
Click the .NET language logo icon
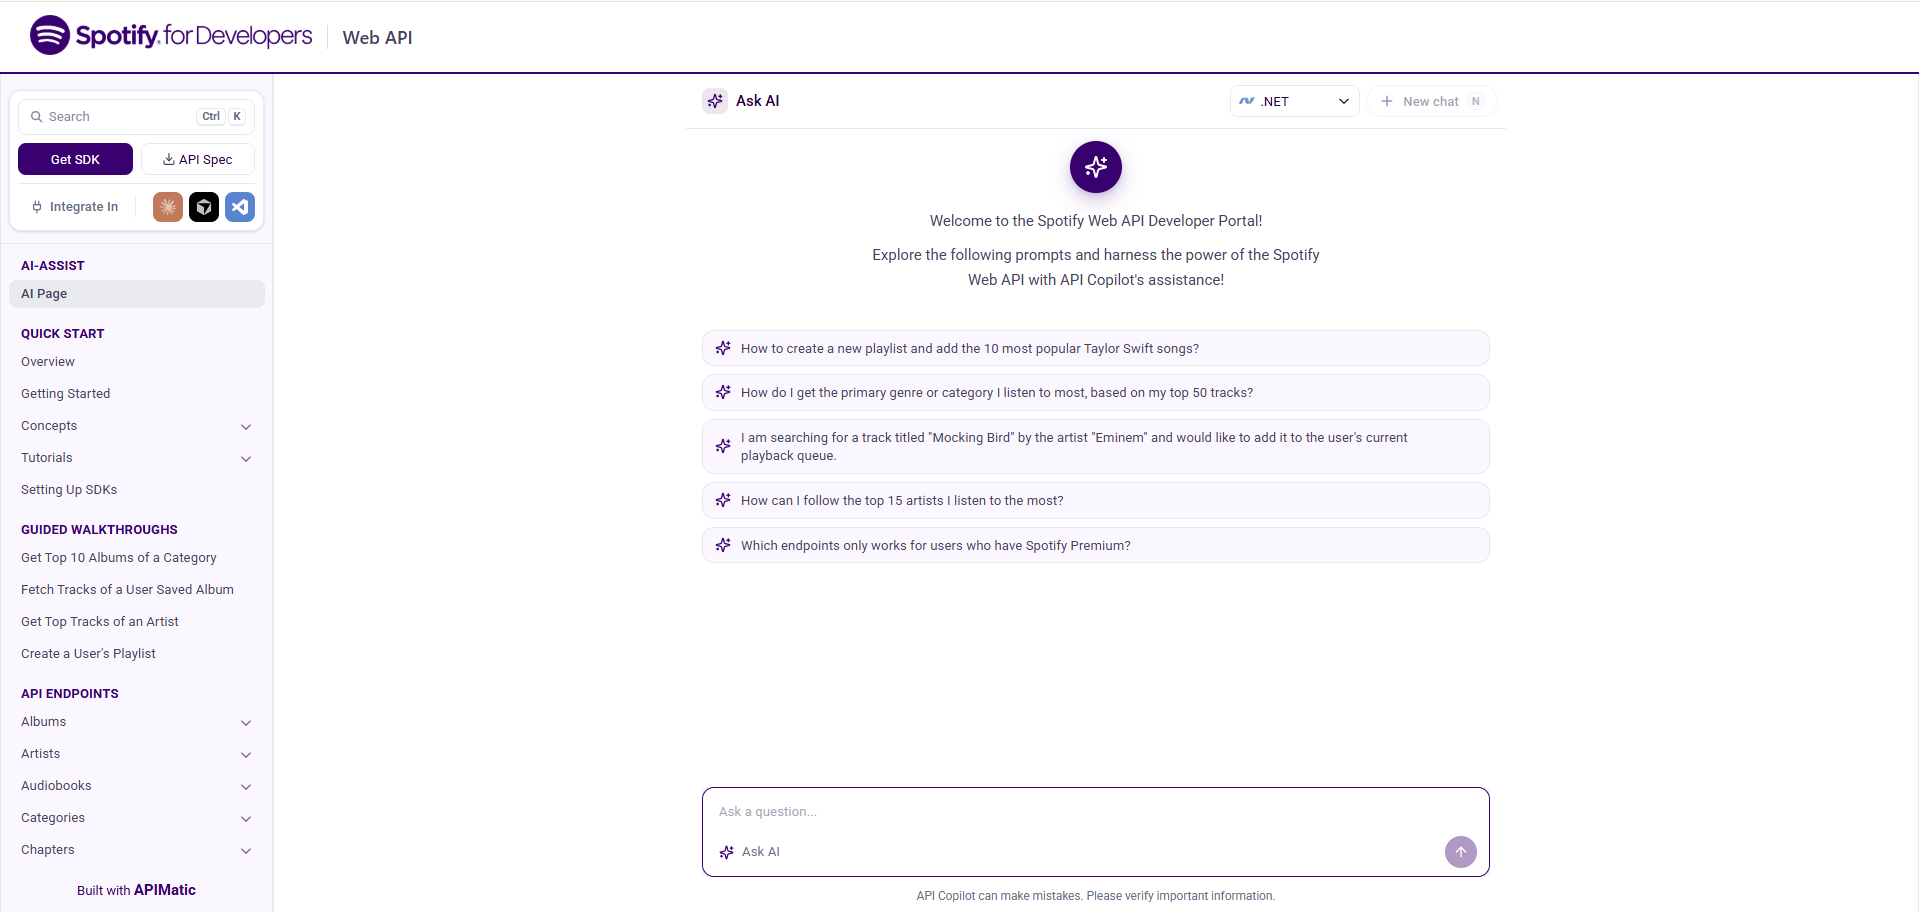tap(1247, 101)
